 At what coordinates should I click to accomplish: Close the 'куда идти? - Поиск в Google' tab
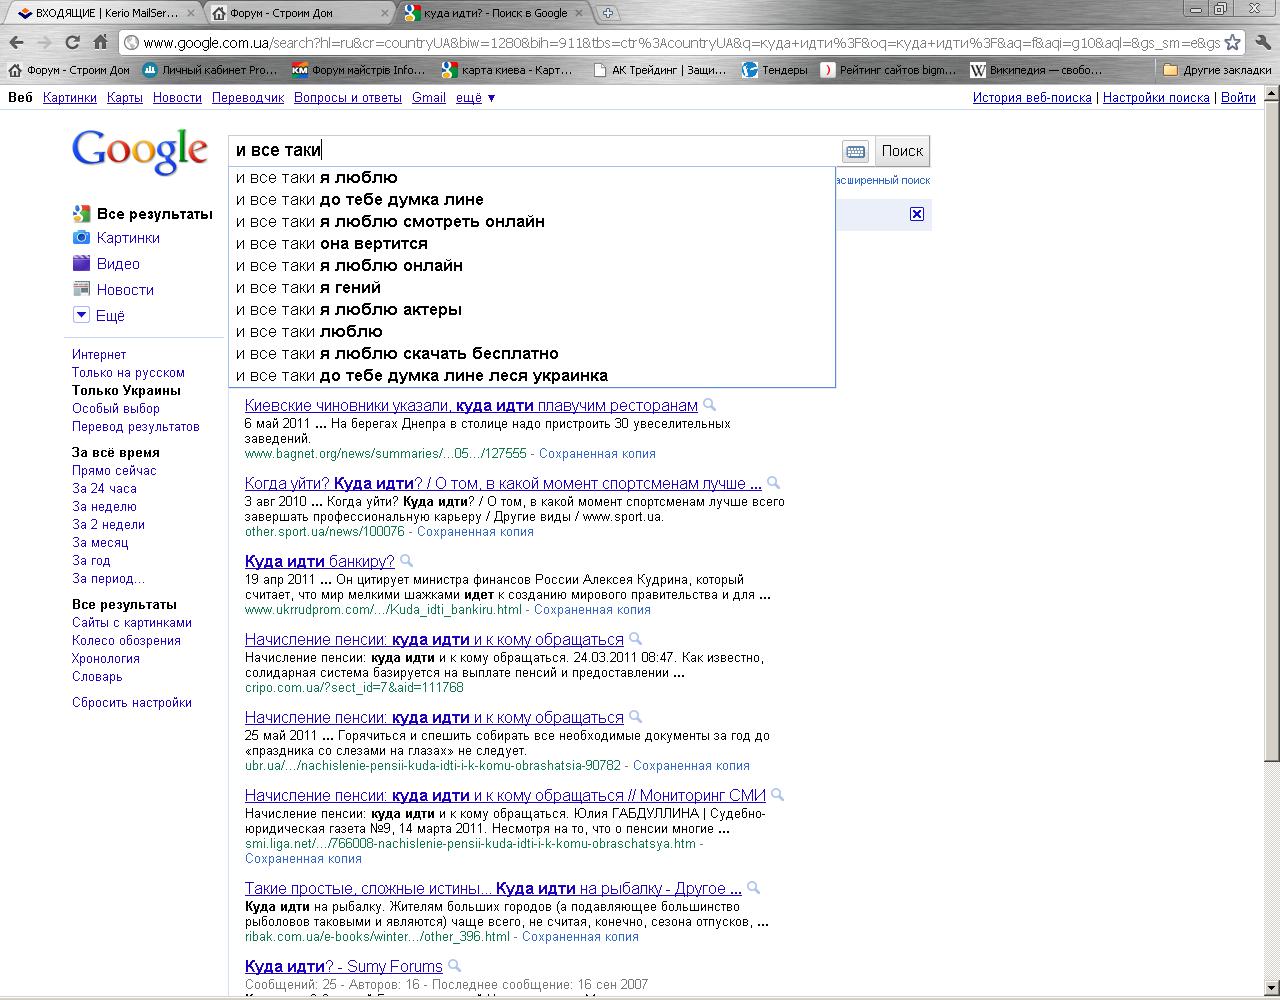(x=581, y=13)
